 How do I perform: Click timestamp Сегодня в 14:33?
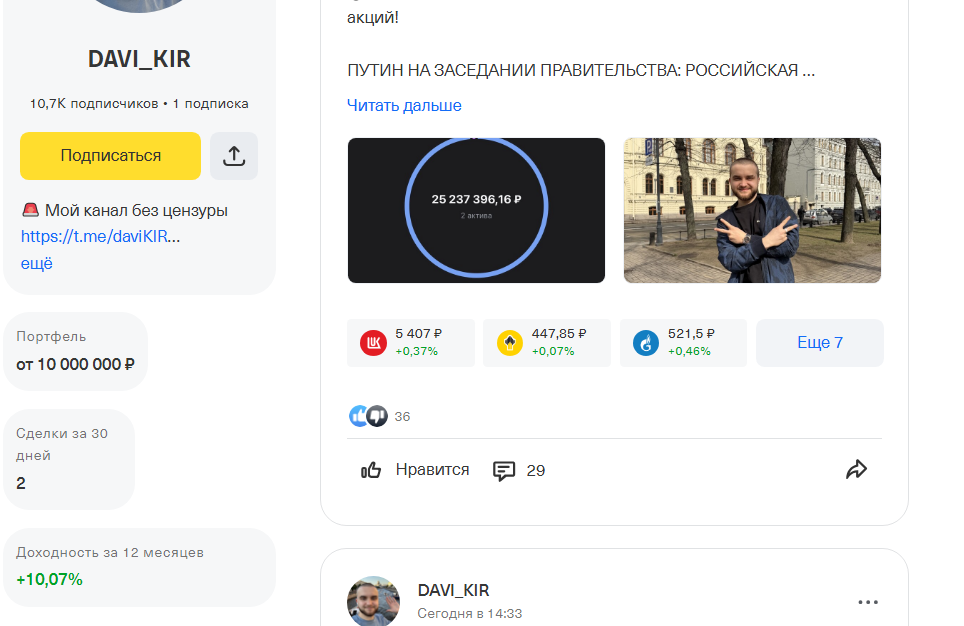pyautogui.click(x=470, y=614)
